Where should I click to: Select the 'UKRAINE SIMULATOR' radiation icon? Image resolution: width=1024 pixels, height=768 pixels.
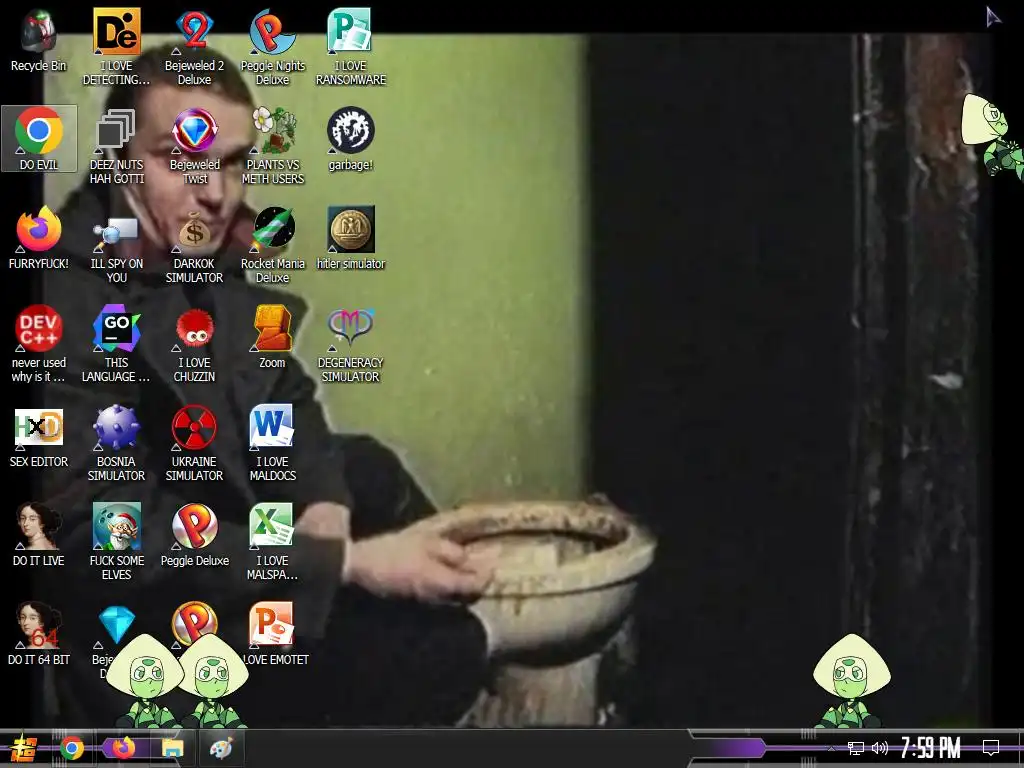(x=195, y=443)
